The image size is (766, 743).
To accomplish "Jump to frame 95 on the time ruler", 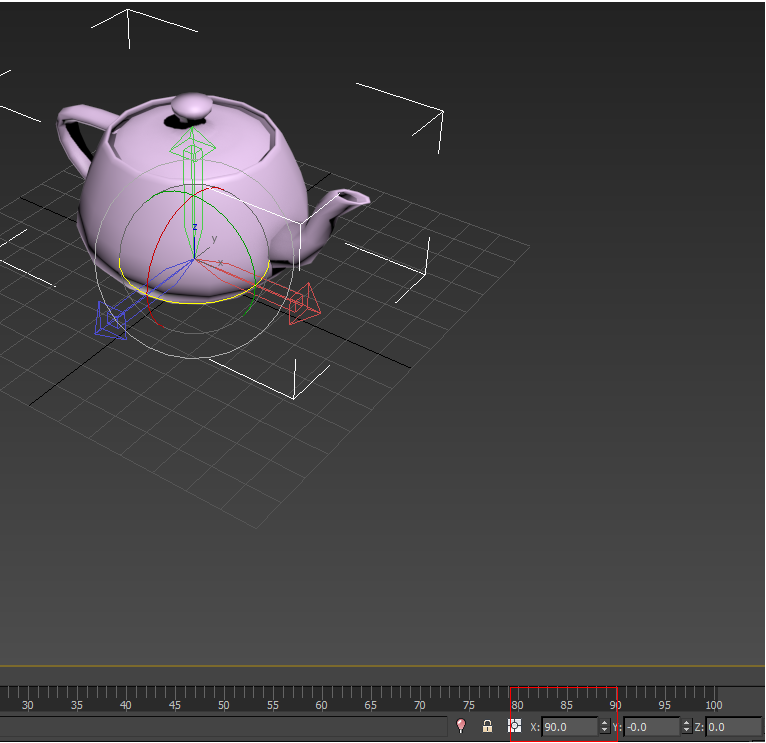I will [x=664, y=705].
